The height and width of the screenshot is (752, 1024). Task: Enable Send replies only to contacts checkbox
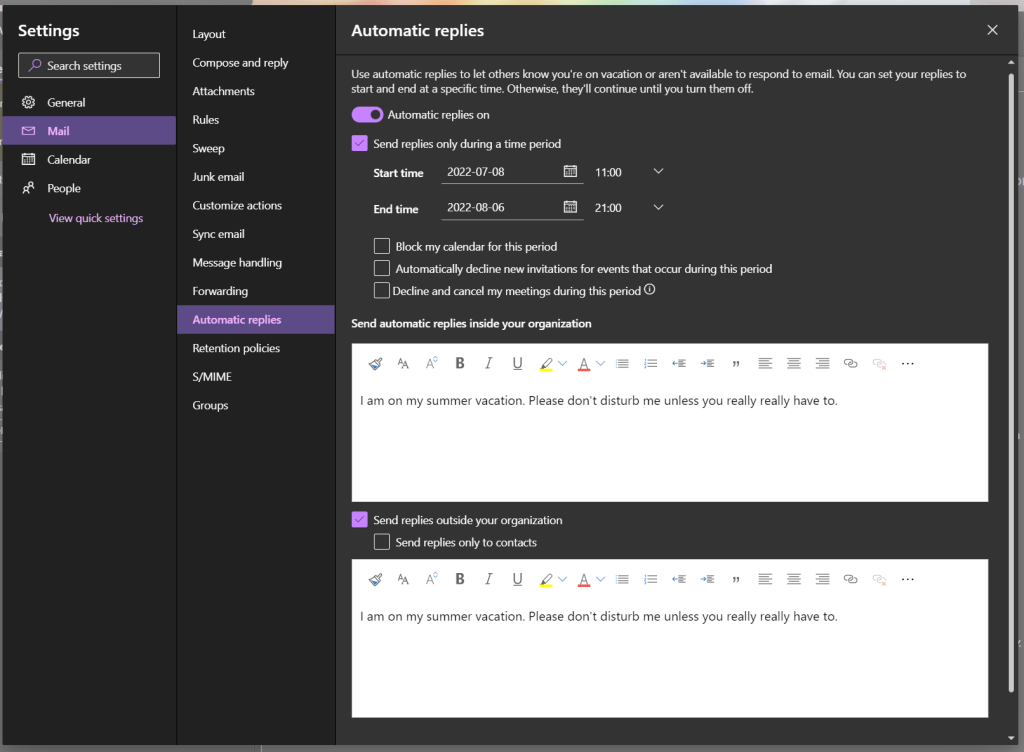(x=382, y=542)
